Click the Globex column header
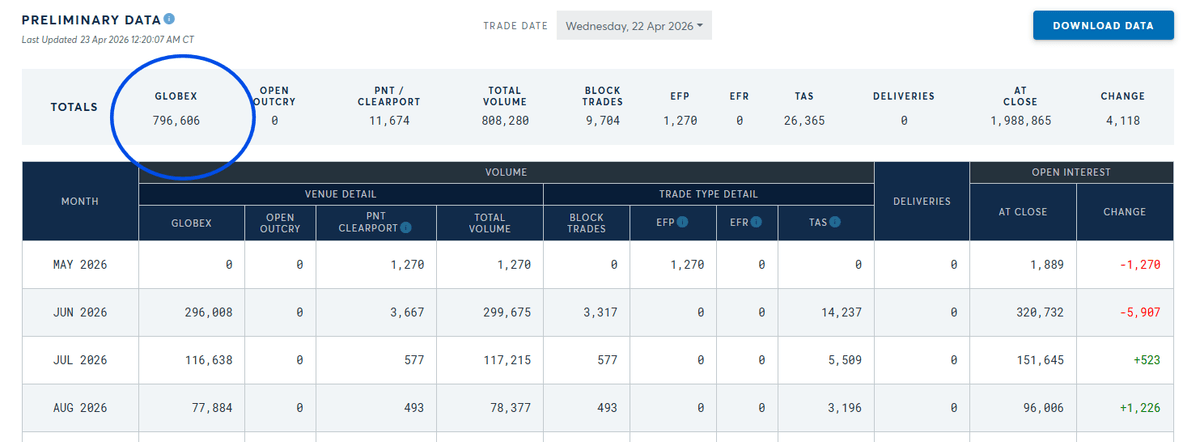 pyautogui.click(x=191, y=222)
